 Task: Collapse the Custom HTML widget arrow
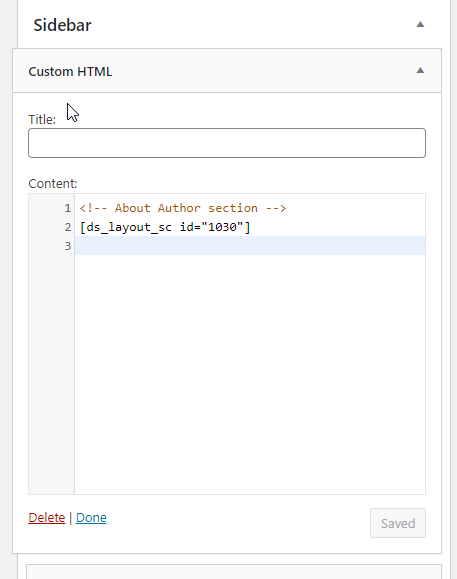coord(420,71)
